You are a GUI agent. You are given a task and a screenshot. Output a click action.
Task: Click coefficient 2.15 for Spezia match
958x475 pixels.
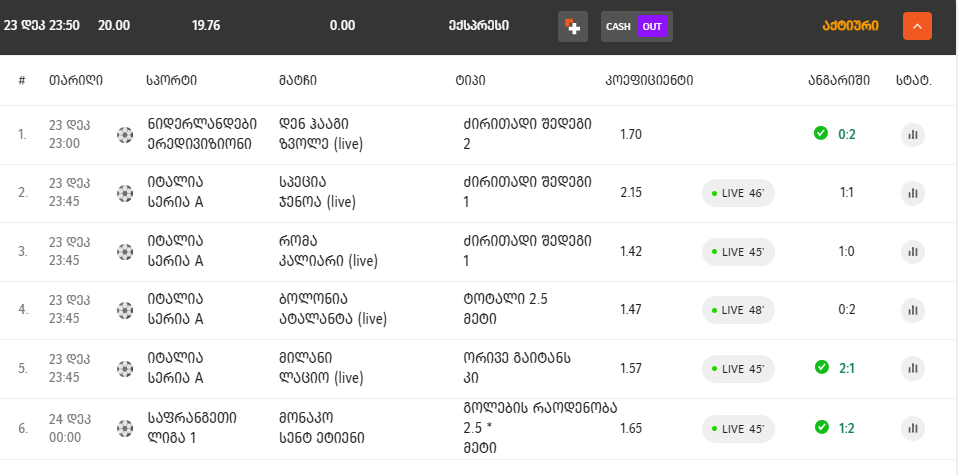[x=631, y=193]
